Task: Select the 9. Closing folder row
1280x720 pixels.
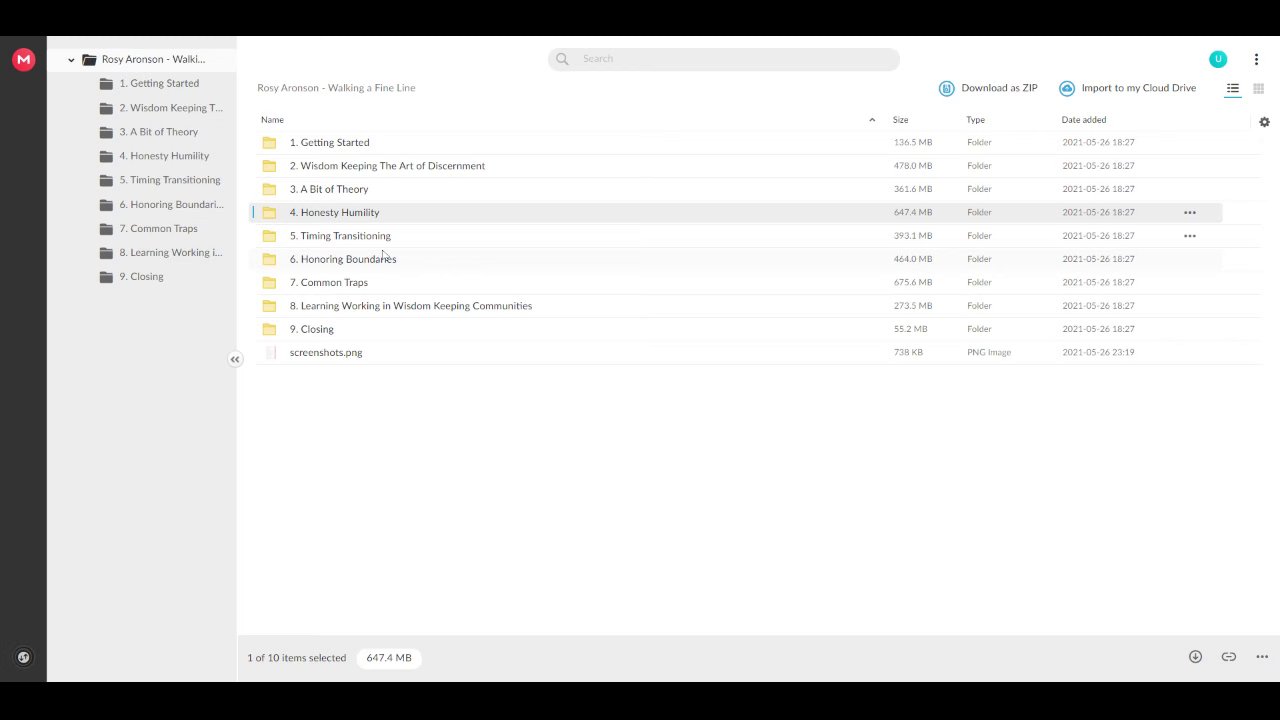Action: [735, 329]
